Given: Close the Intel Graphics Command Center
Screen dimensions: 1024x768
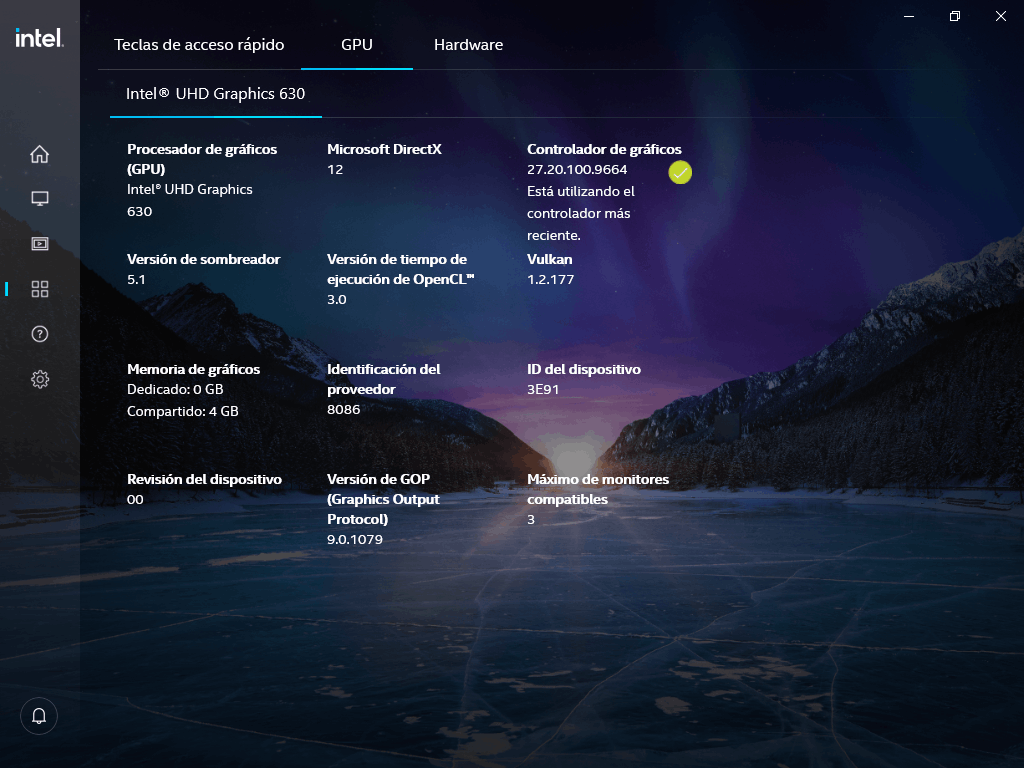Looking at the screenshot, I should tap(1000, 16).
